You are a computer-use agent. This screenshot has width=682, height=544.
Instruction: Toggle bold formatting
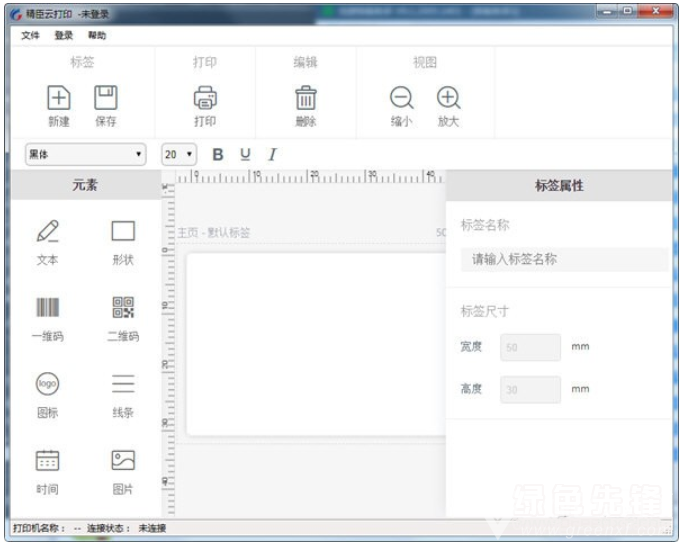coord(218,154)
